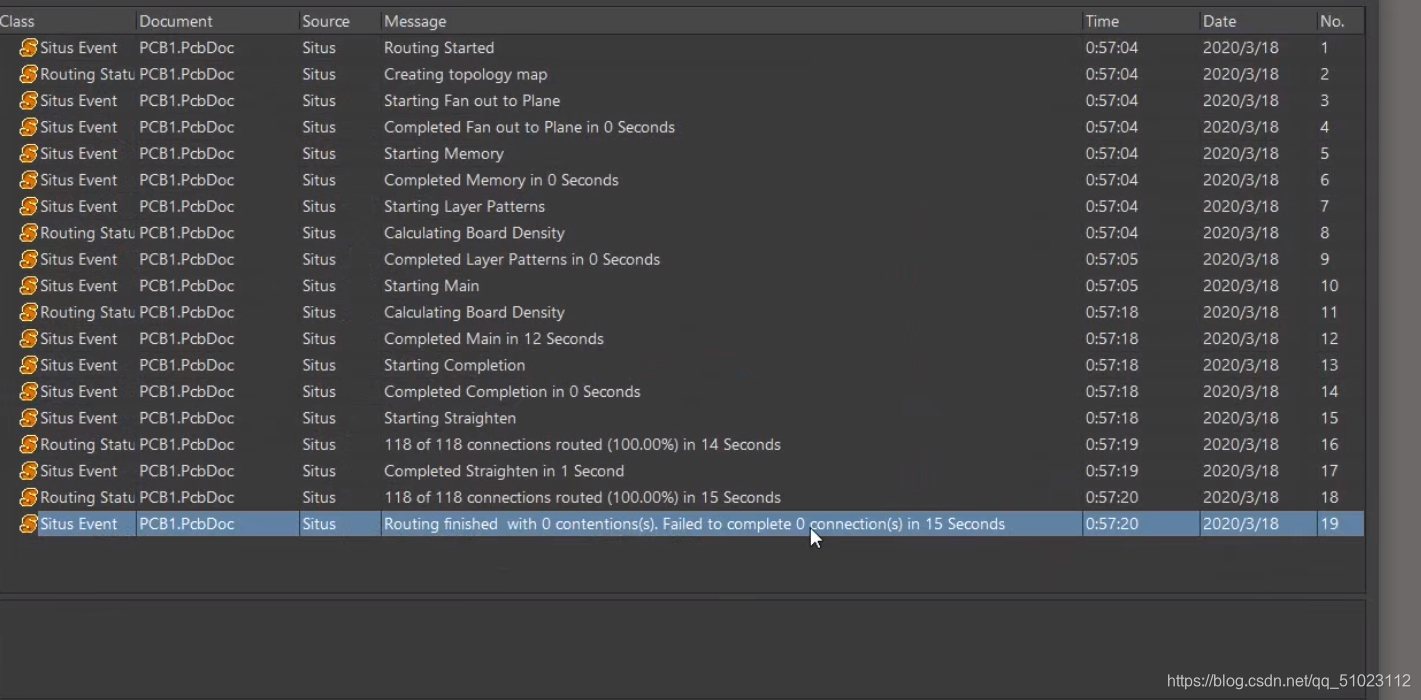Click the icon on row number 16
Viewport: 1421px width, 700px height.
[29, 445]
